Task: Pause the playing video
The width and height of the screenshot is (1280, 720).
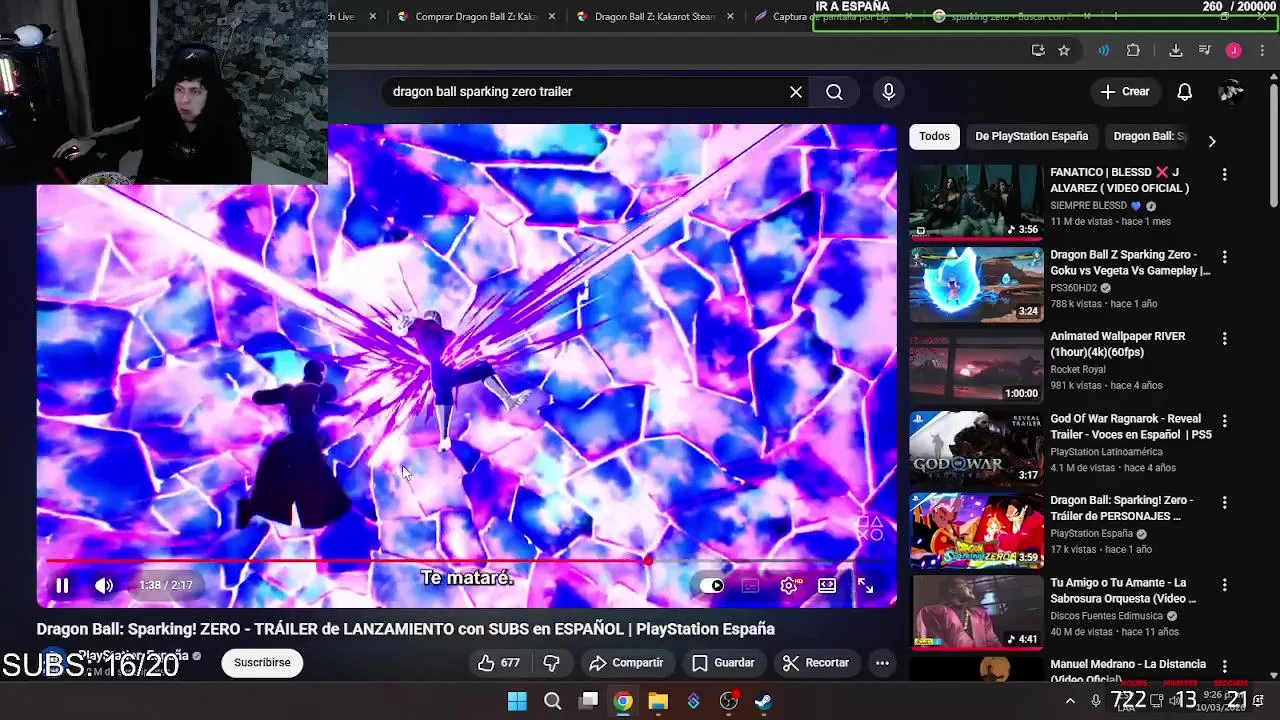Action: (x=62, y=586)
